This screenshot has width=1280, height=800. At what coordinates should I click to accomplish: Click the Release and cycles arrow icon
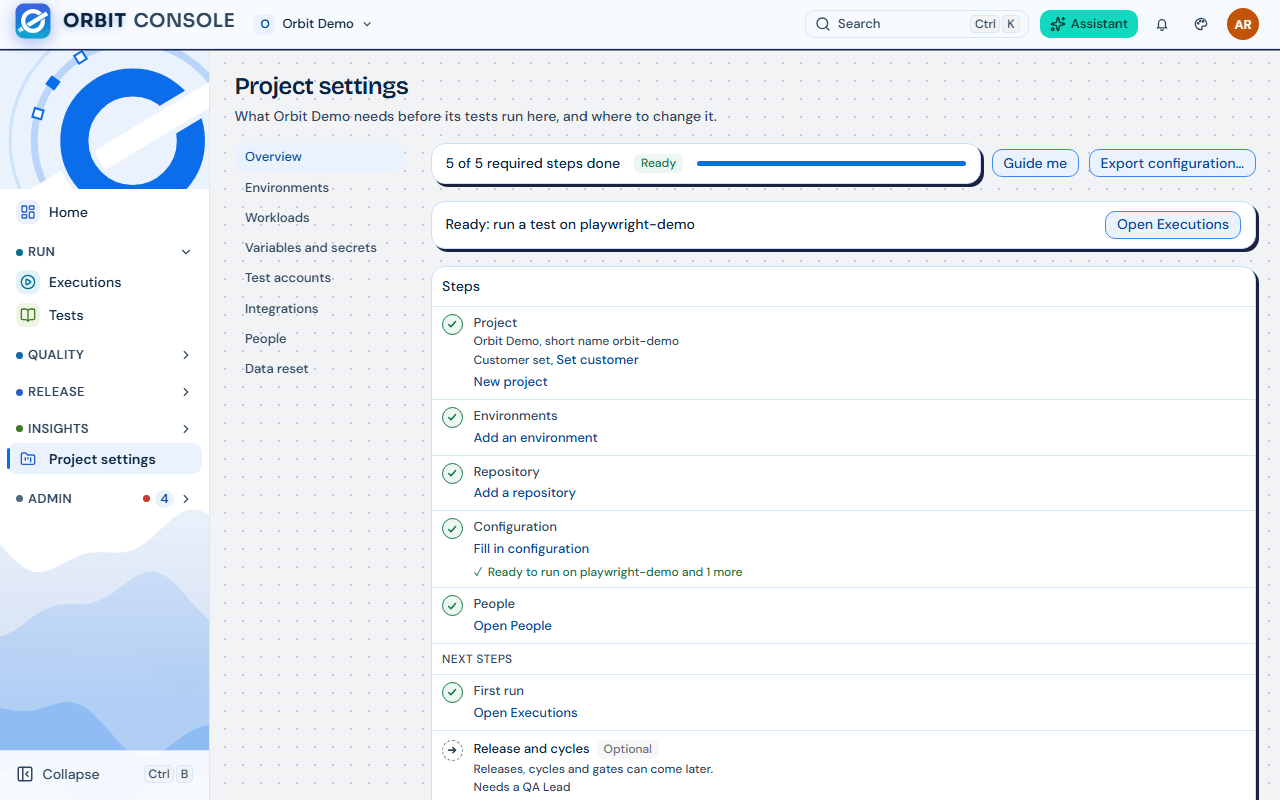[453, 750]
